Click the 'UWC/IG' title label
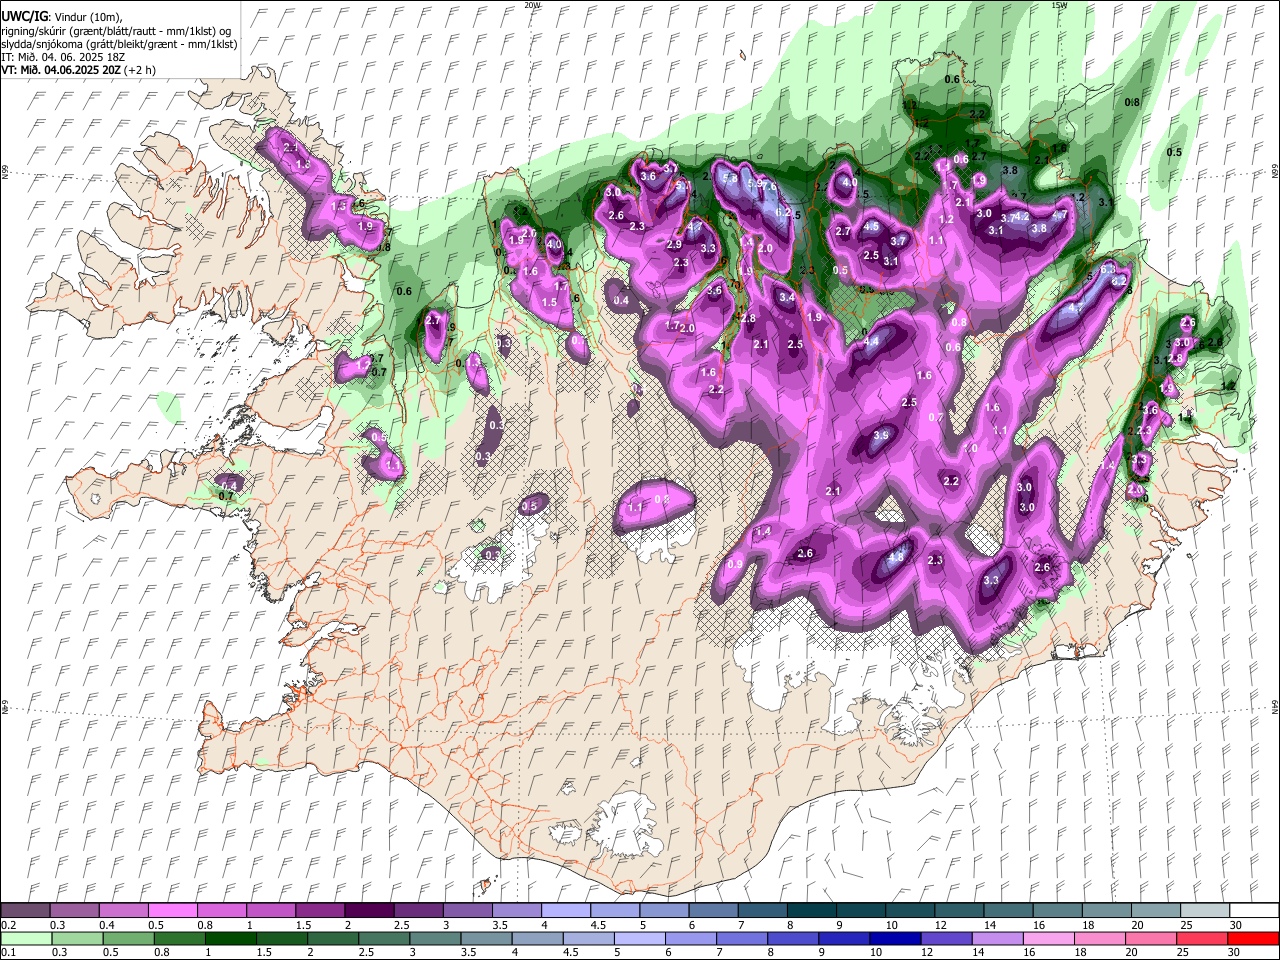The image size is (1280, 960). point(24,17)
